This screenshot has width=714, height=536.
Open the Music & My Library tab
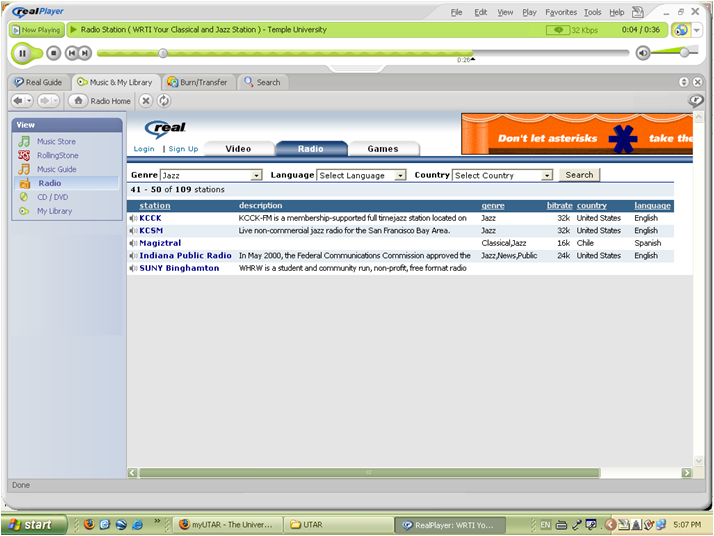point(116,82)
